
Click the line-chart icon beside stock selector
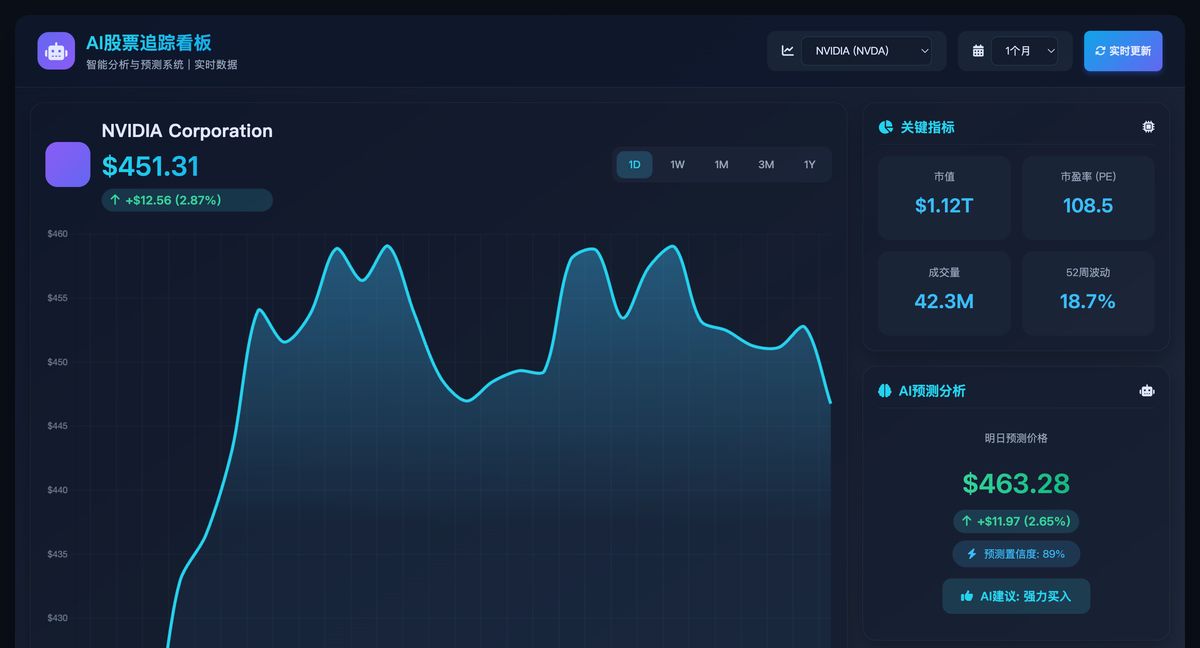pos(788,49)
